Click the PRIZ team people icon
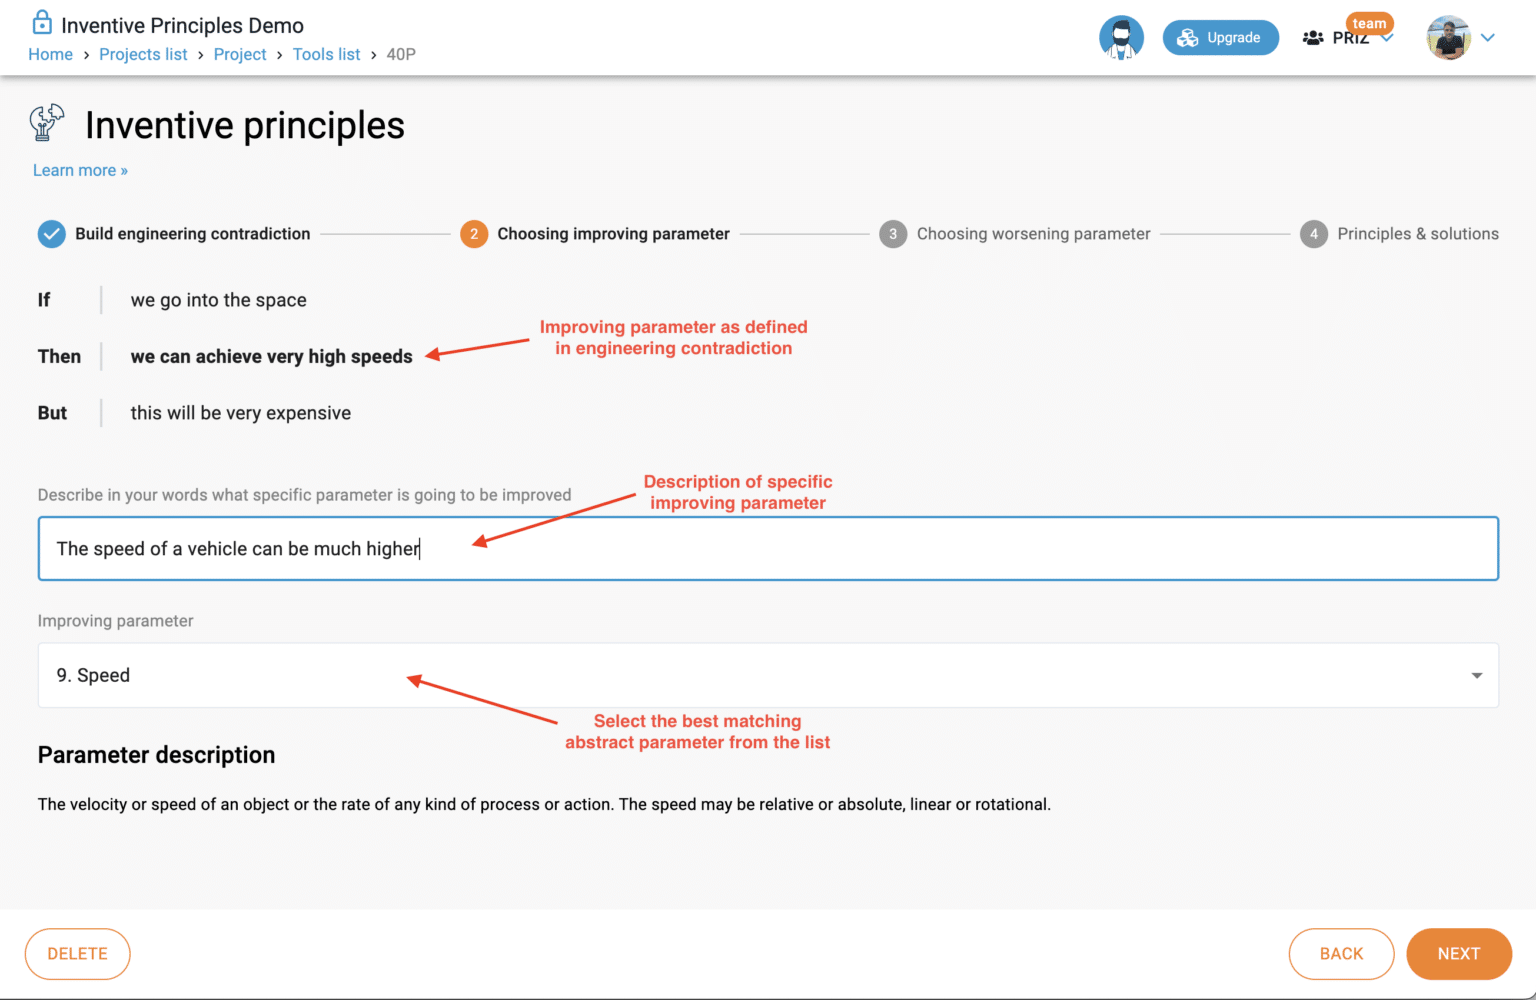The height and width of the screenshot is (1000, 1536). click(x=1313, y=38)
